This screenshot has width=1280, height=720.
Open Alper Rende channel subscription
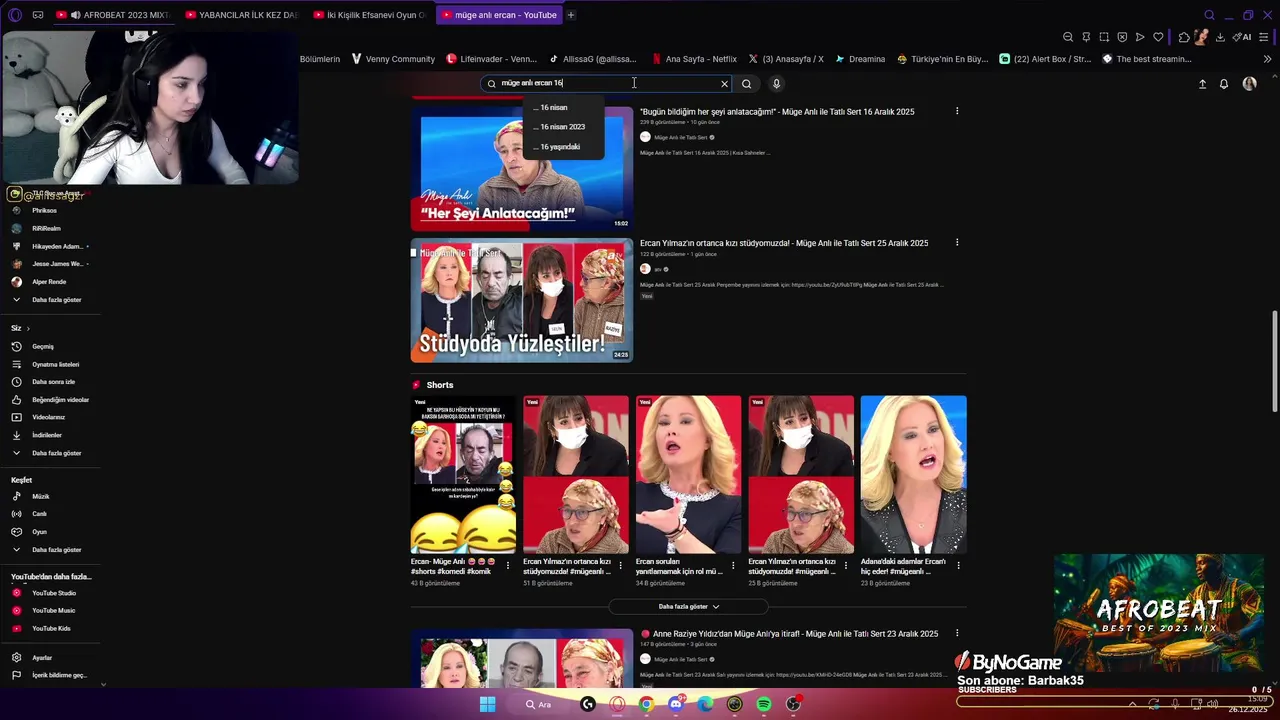coord(48,282)
